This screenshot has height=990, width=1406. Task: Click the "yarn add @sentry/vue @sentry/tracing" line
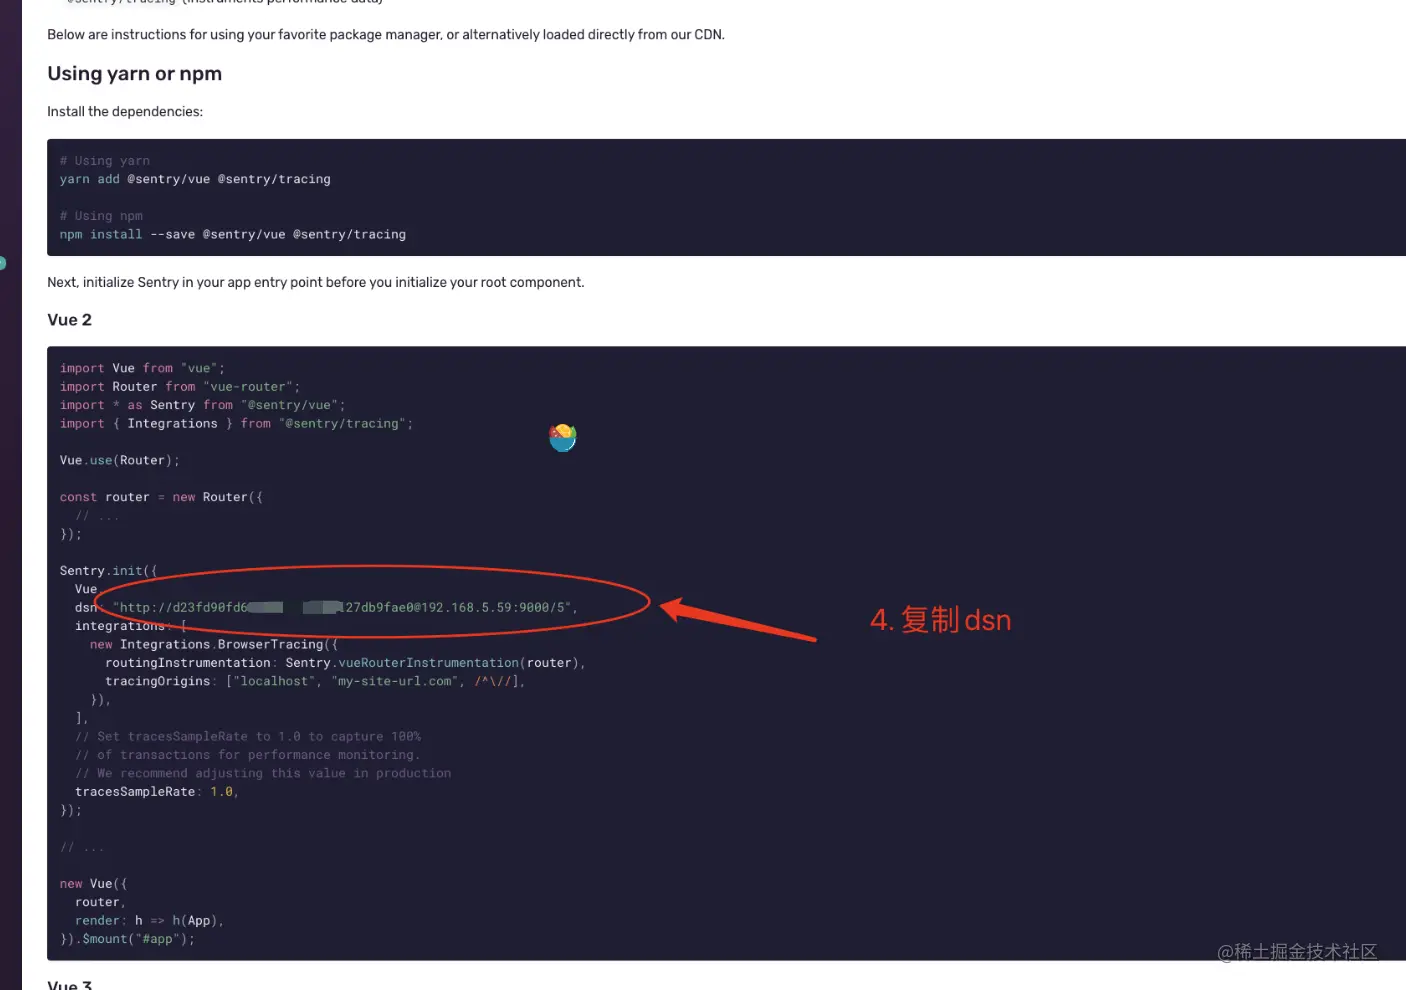click(x=195, y=179)
